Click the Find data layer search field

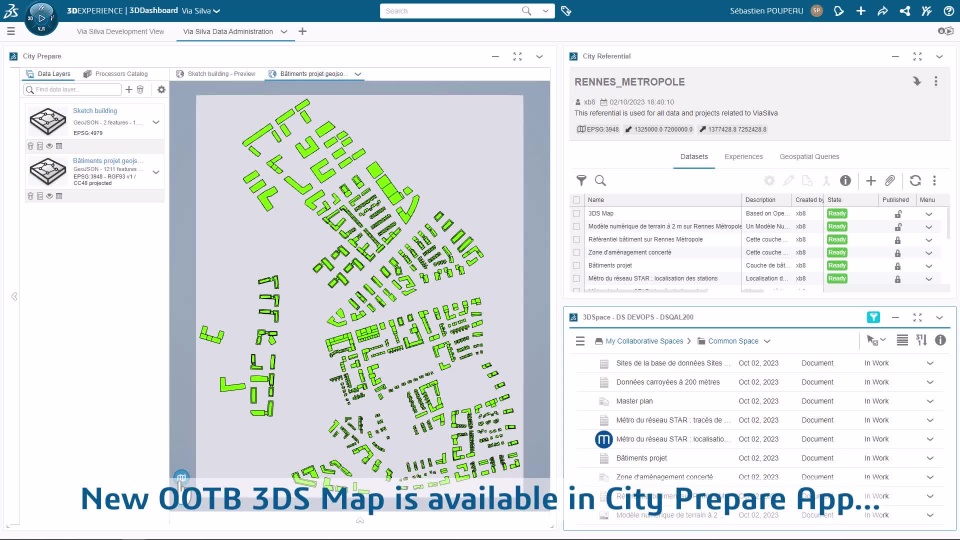pyautogui.click(x=72, y=89)
